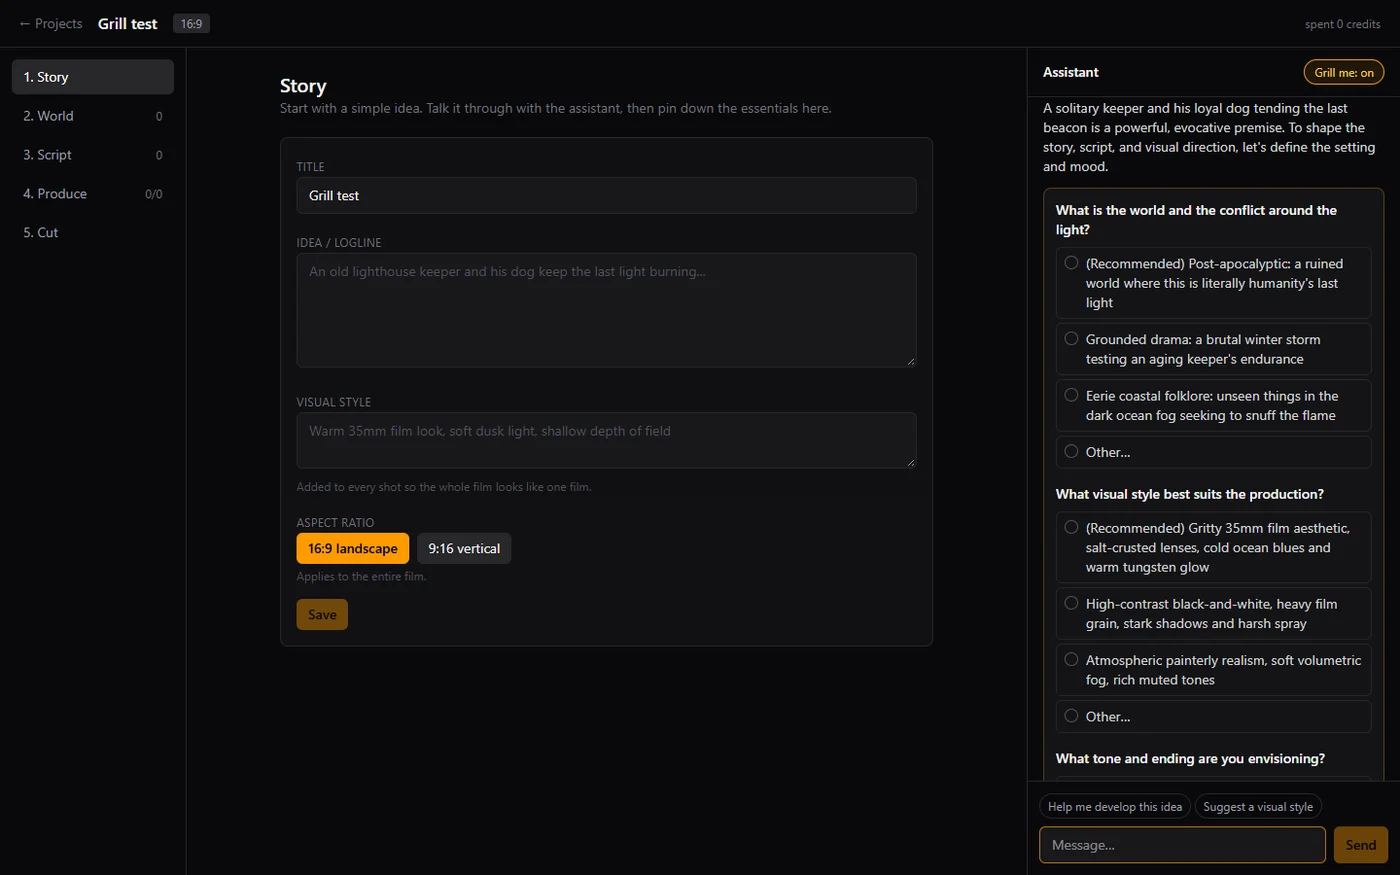Open the Produce step
Screen dimensions: 1400x875
(x=93, y=194)
